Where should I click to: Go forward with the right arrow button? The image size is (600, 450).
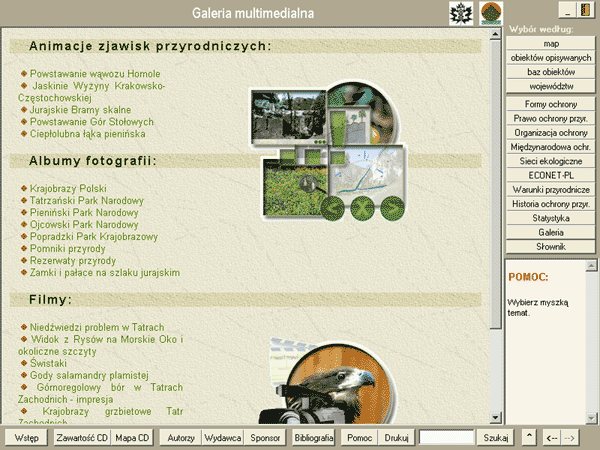(569, 438)
